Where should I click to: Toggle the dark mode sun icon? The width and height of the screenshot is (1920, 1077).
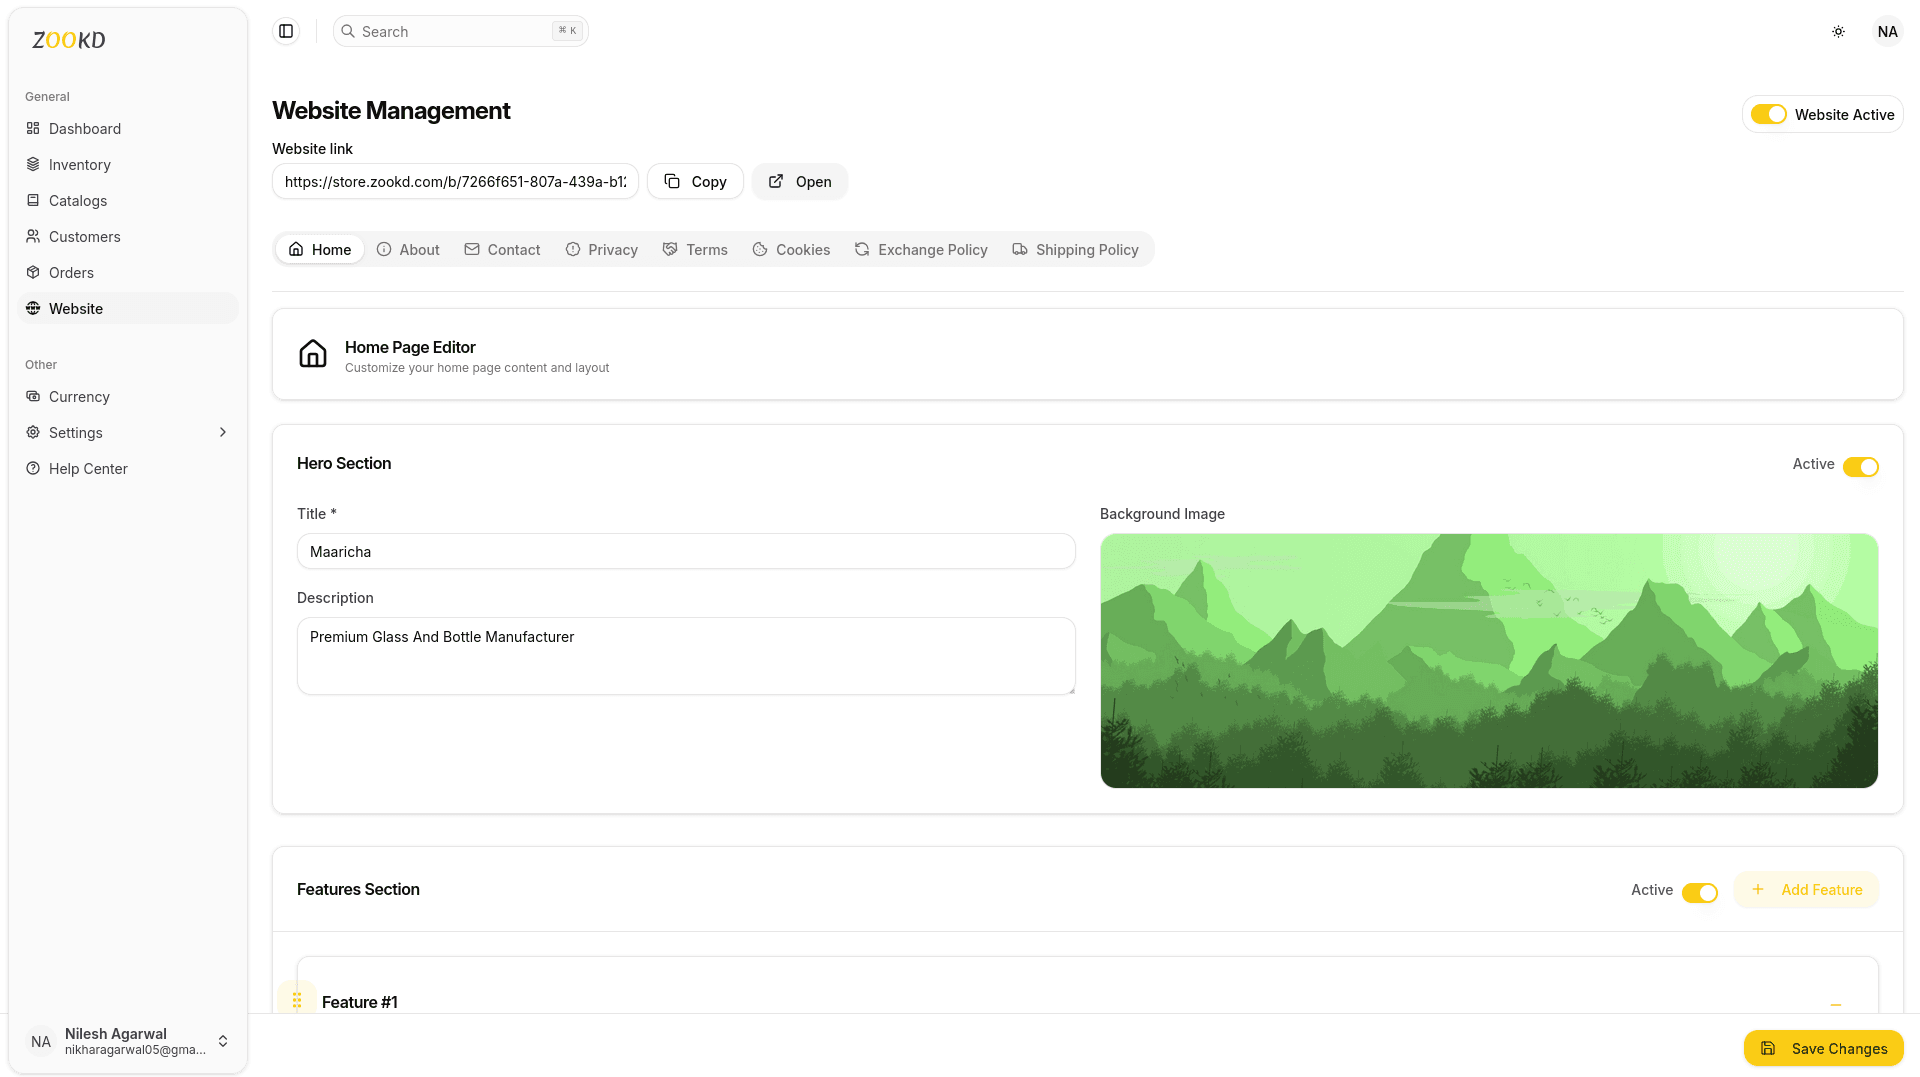pos(1838,31)
